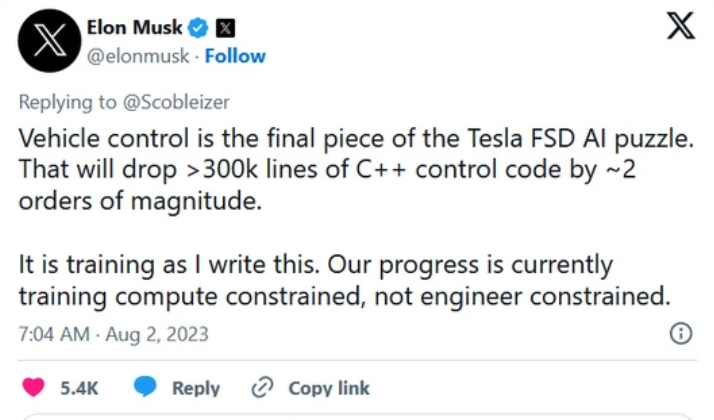Click the Reply label
Viewport: 714px width, 420px height.
click(196, 388)
